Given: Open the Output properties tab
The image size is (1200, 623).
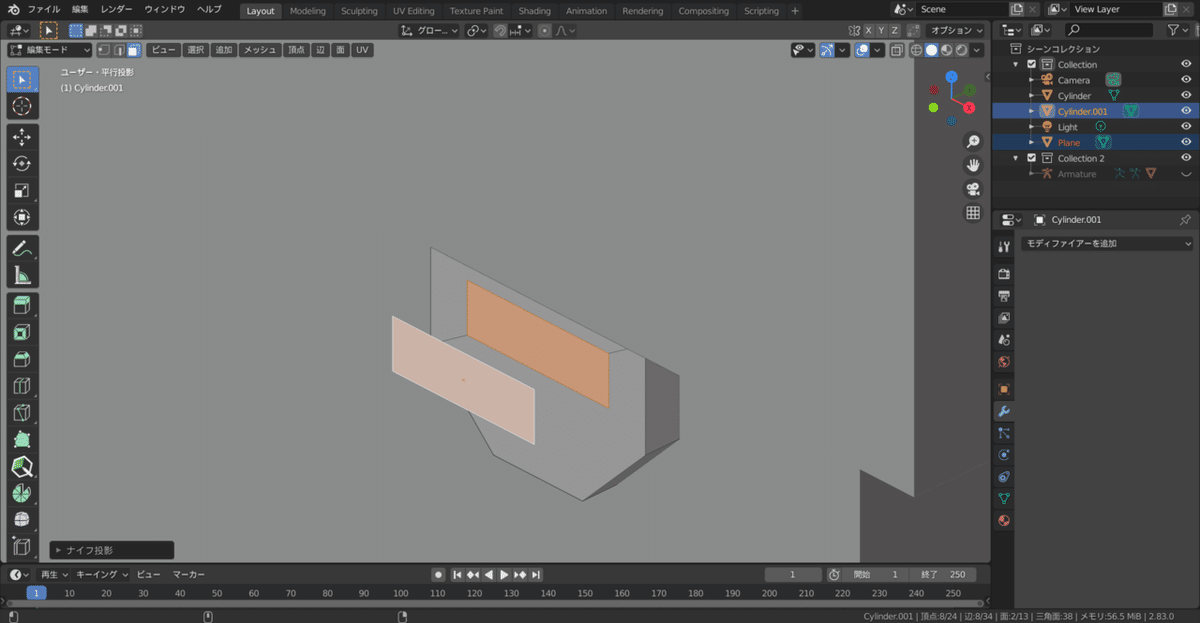Looking at the screenshot, I should tap(1004, 296).
